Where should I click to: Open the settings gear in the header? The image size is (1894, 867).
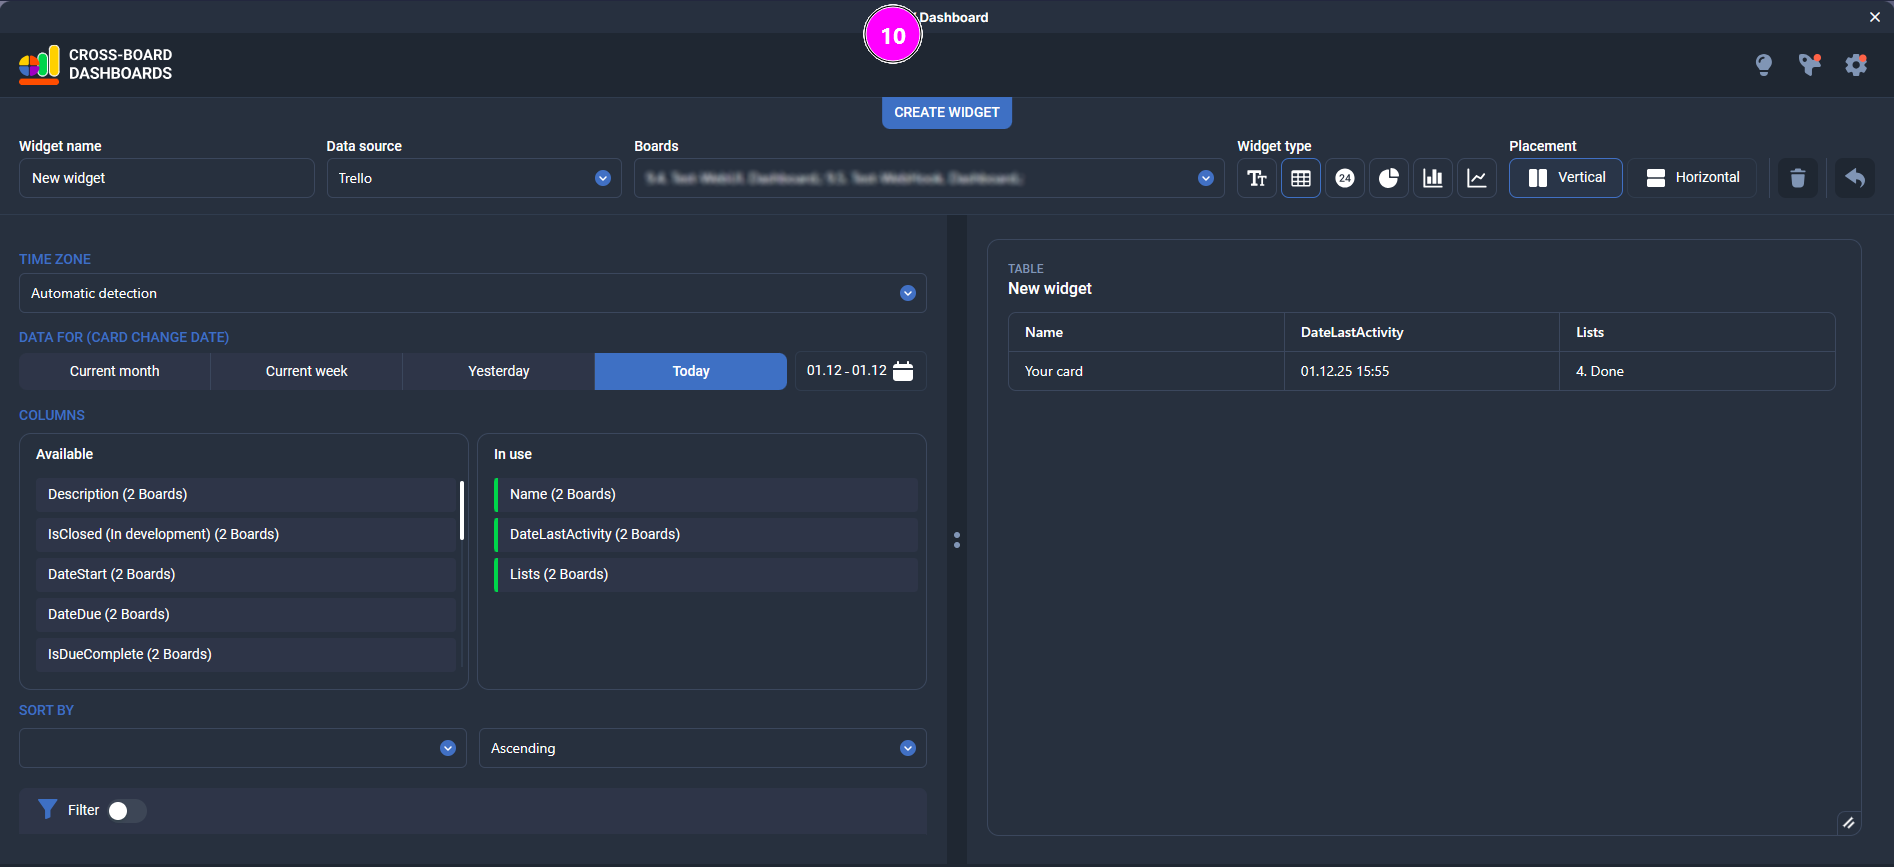pyautogui.click(x=1856, y=65)
